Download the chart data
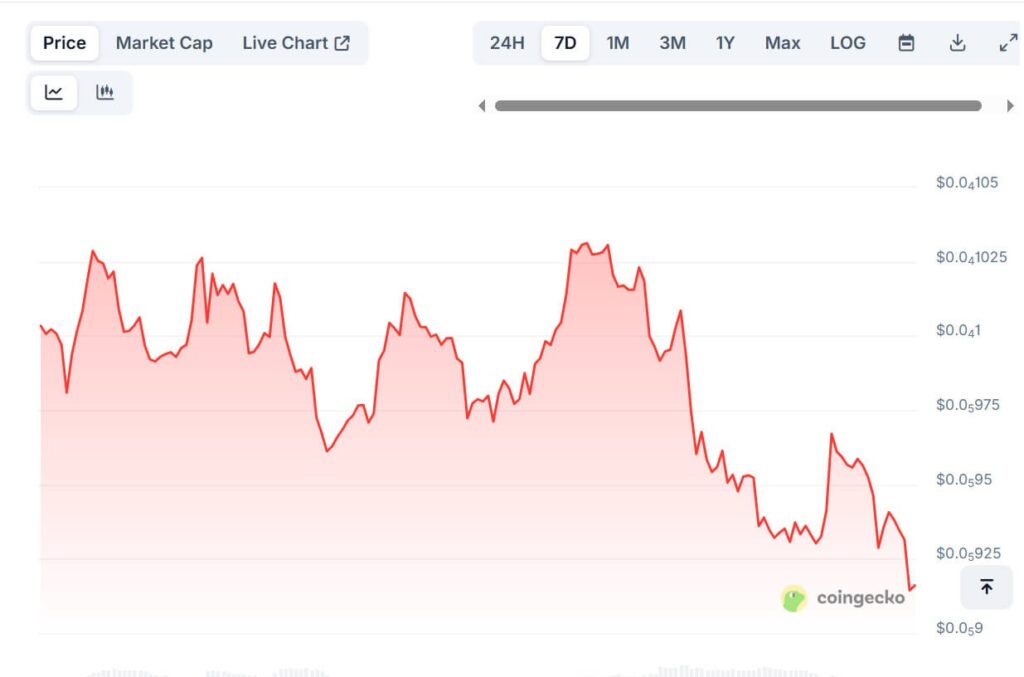The height and width of the screenshot is (677, 1024). click(957, 43)
